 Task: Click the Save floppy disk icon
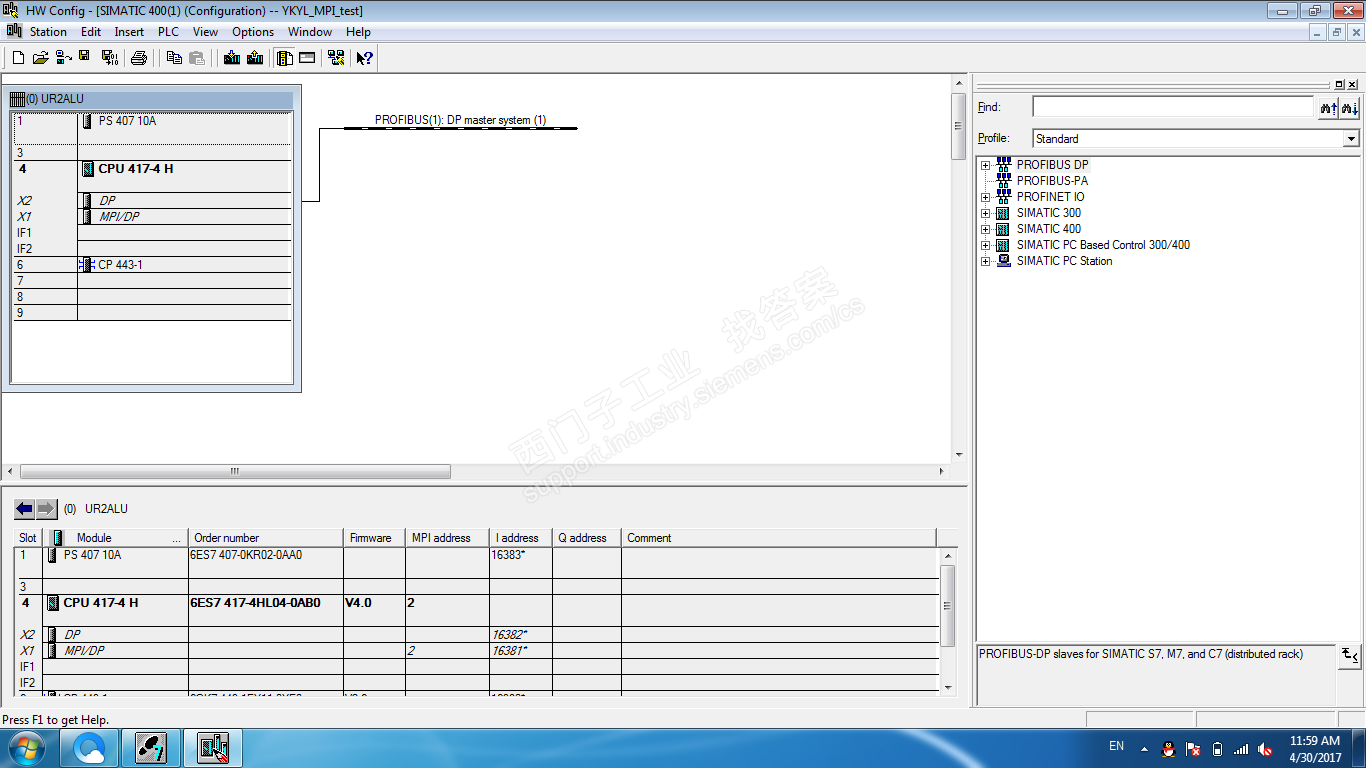pyautogui.click(x=86, y=58)
